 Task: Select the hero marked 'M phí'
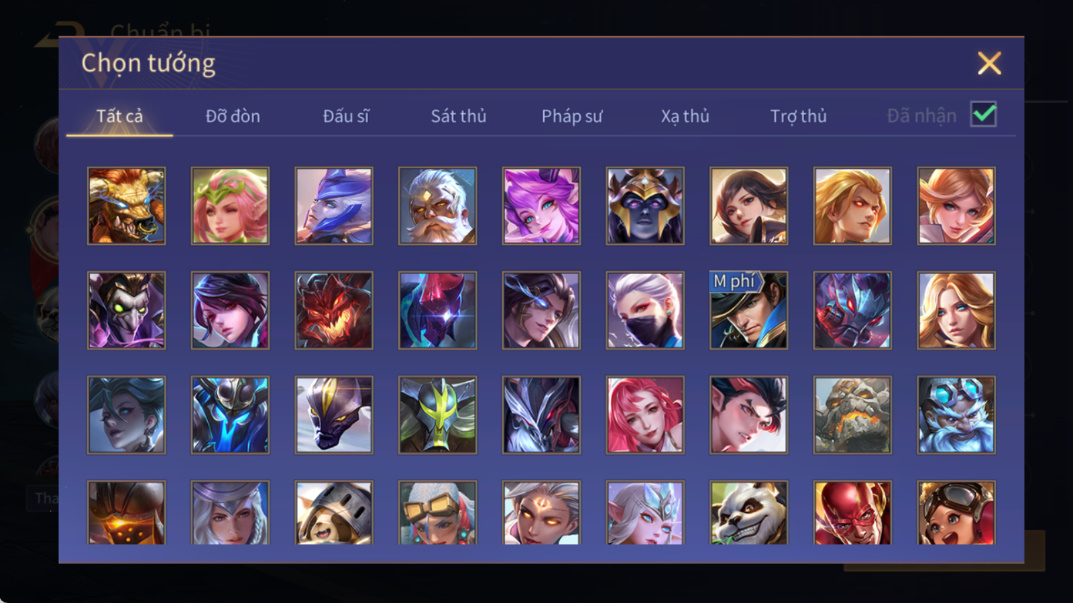(749, 310)
